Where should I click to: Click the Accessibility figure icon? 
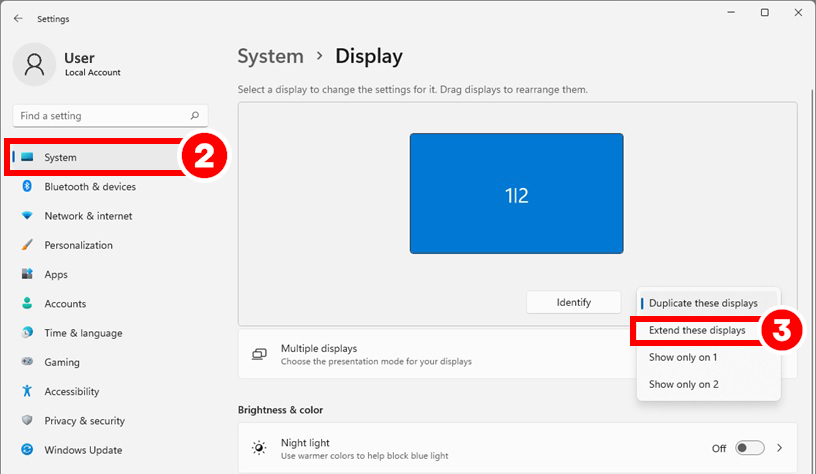[27, 391]
